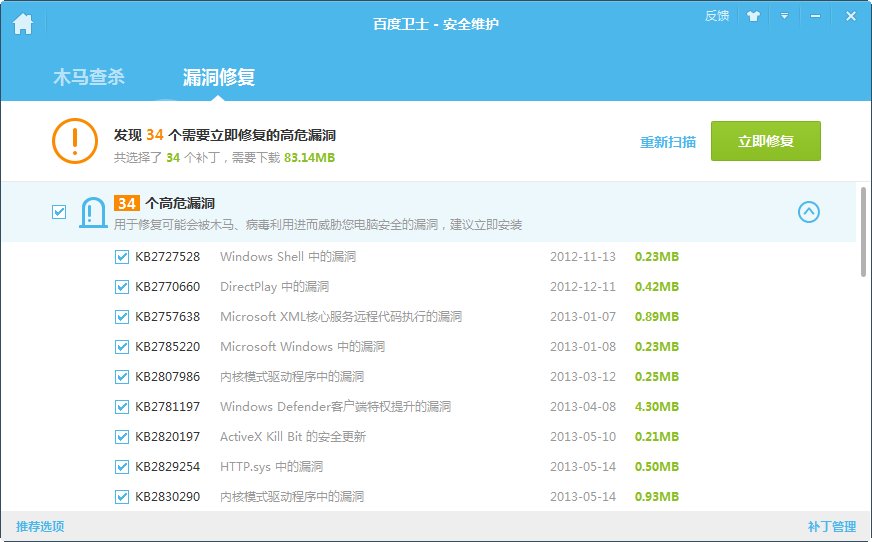This screenshot has width=872, height=542.
Task: Click 'Microsoft XML核心服务远程代码执行的漏洞' text
Action: point(341,317)
